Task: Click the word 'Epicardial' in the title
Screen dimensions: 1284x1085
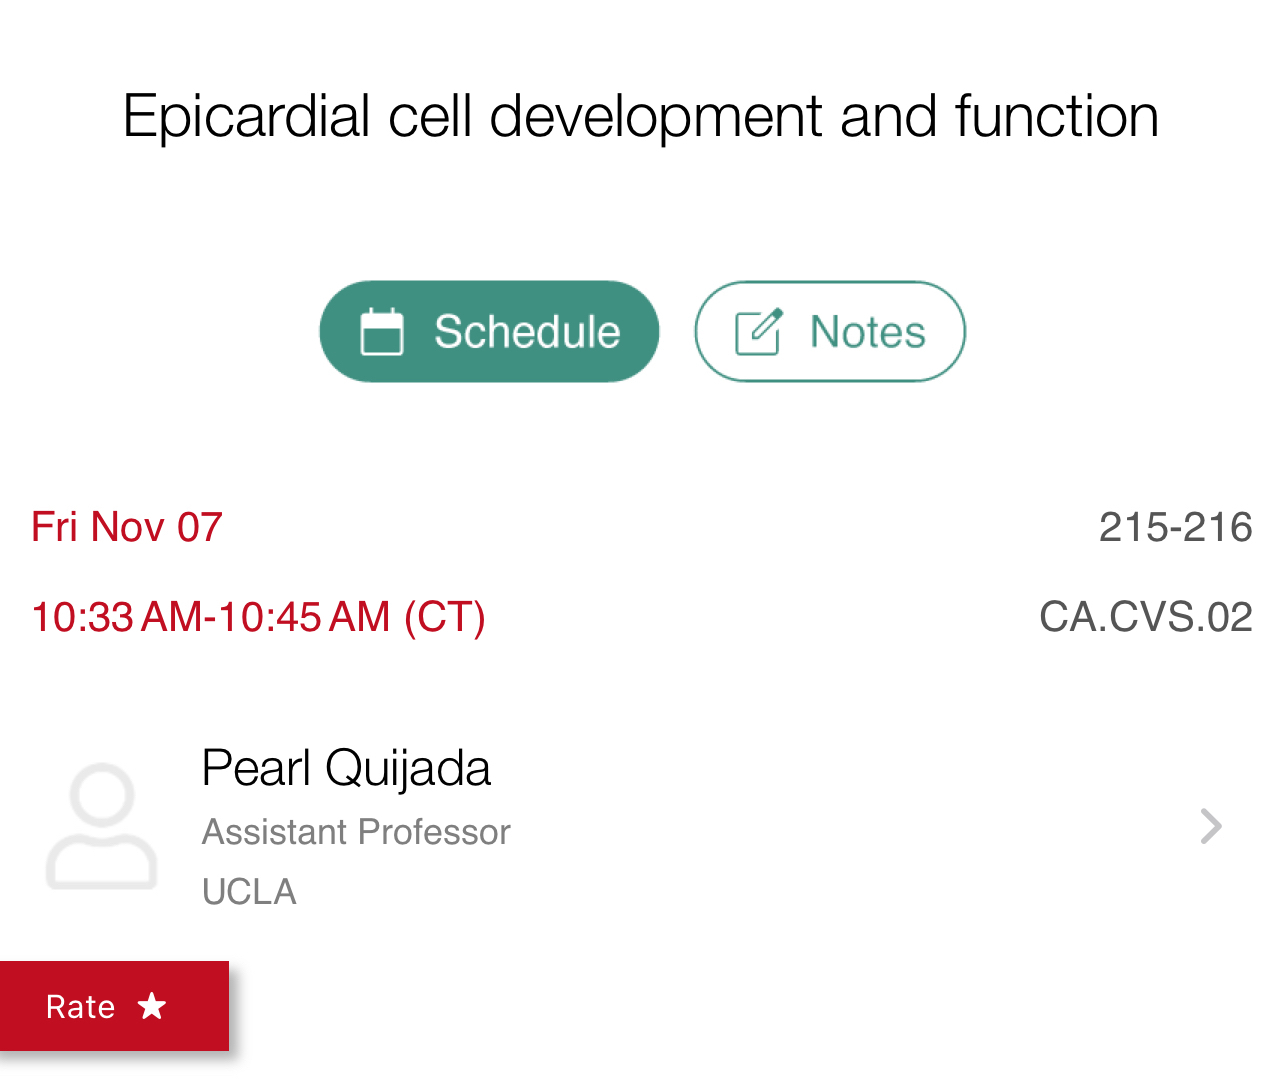Action: 247,116
